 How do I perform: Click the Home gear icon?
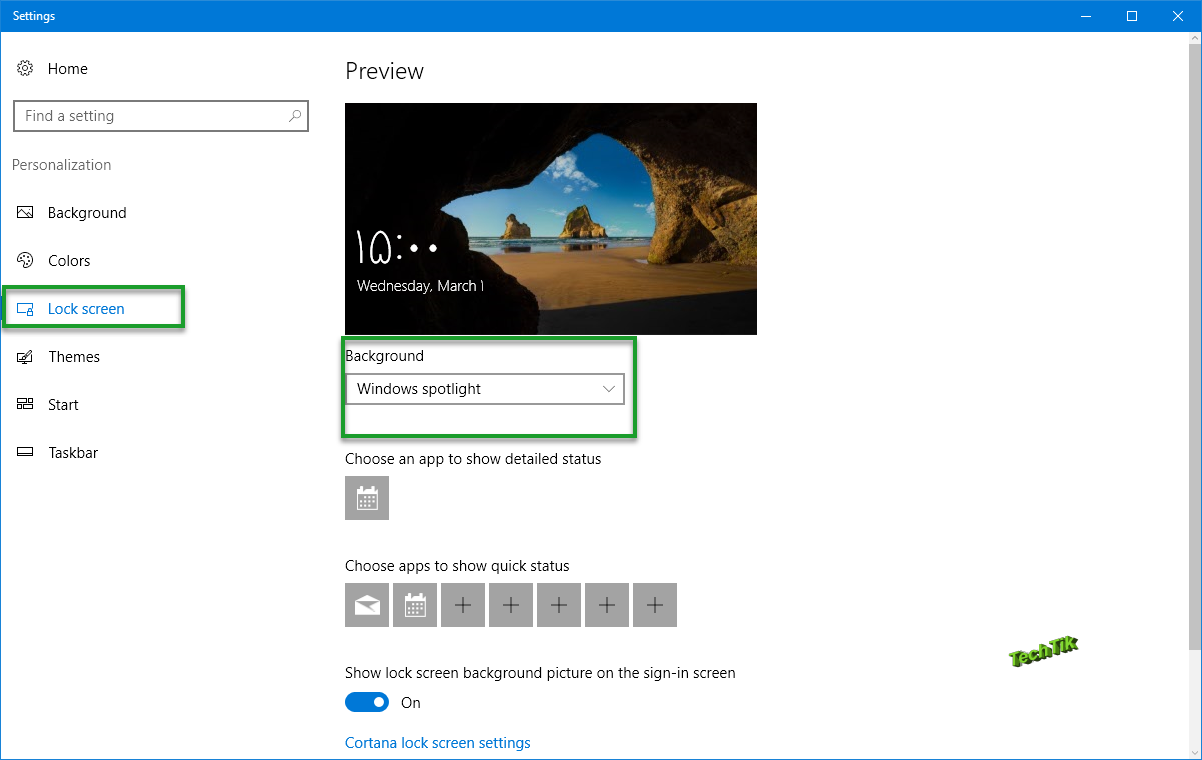point(25,69)
